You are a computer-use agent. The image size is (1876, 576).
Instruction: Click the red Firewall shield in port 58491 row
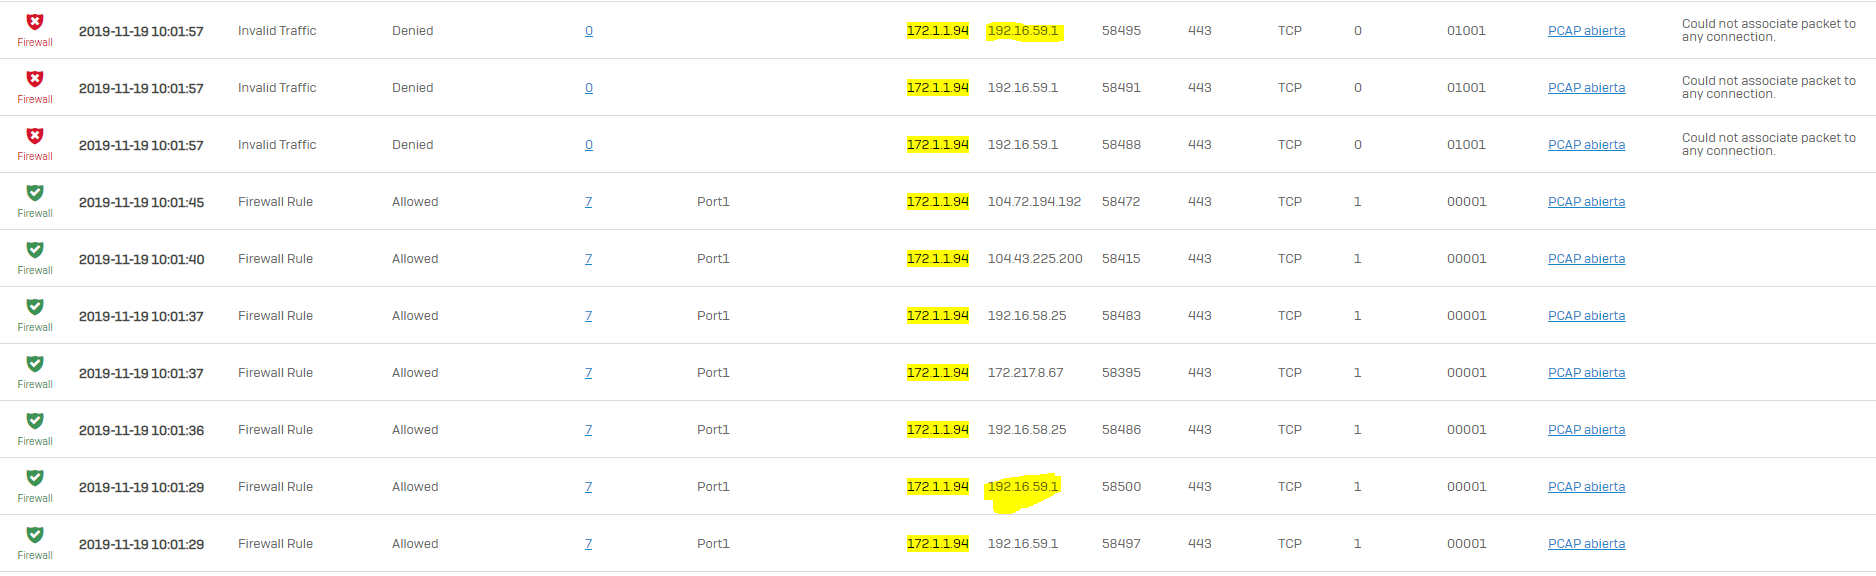point(35,79)
